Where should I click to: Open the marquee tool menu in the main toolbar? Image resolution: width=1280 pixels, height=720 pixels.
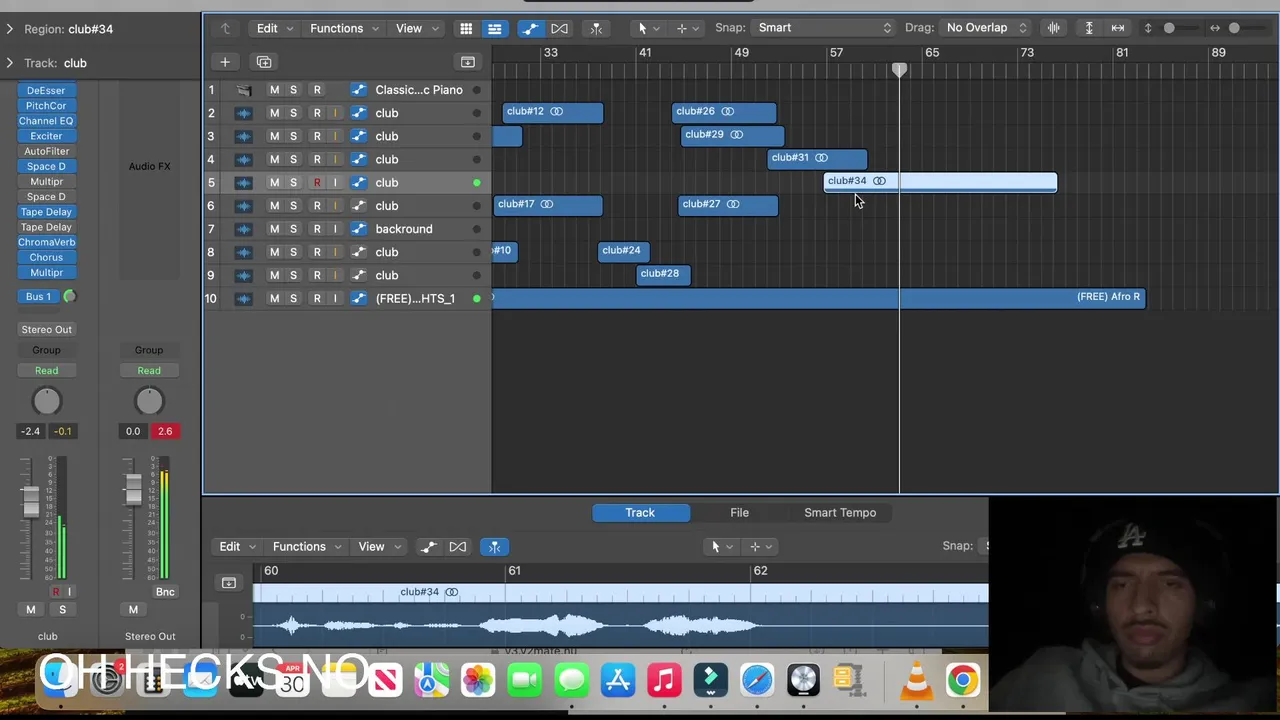tap(686, 28)
